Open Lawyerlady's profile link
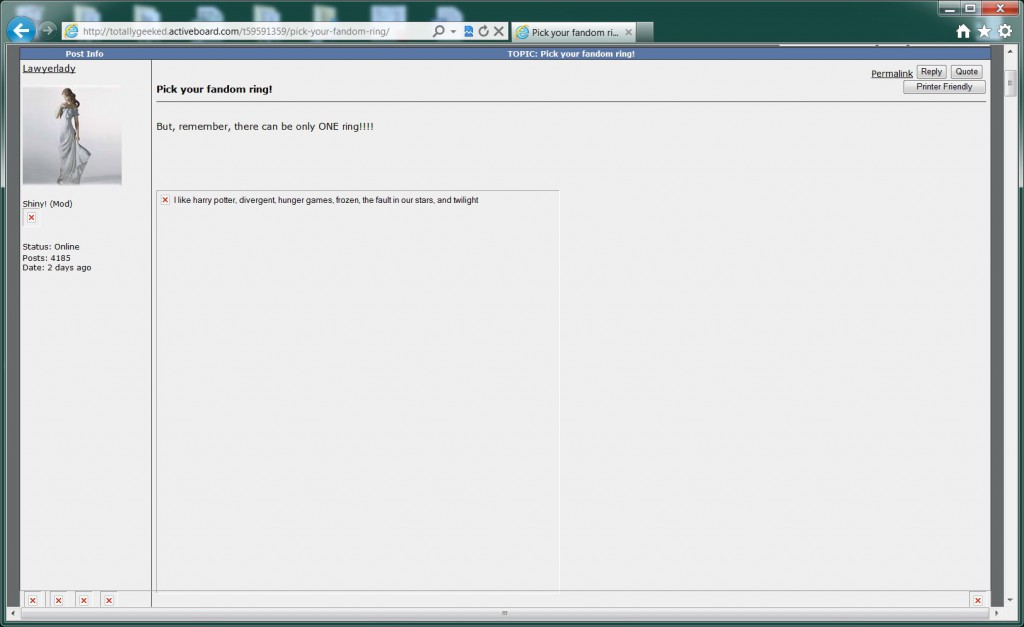The width and height of the screenshot is (1024, 627). point(49,69)
